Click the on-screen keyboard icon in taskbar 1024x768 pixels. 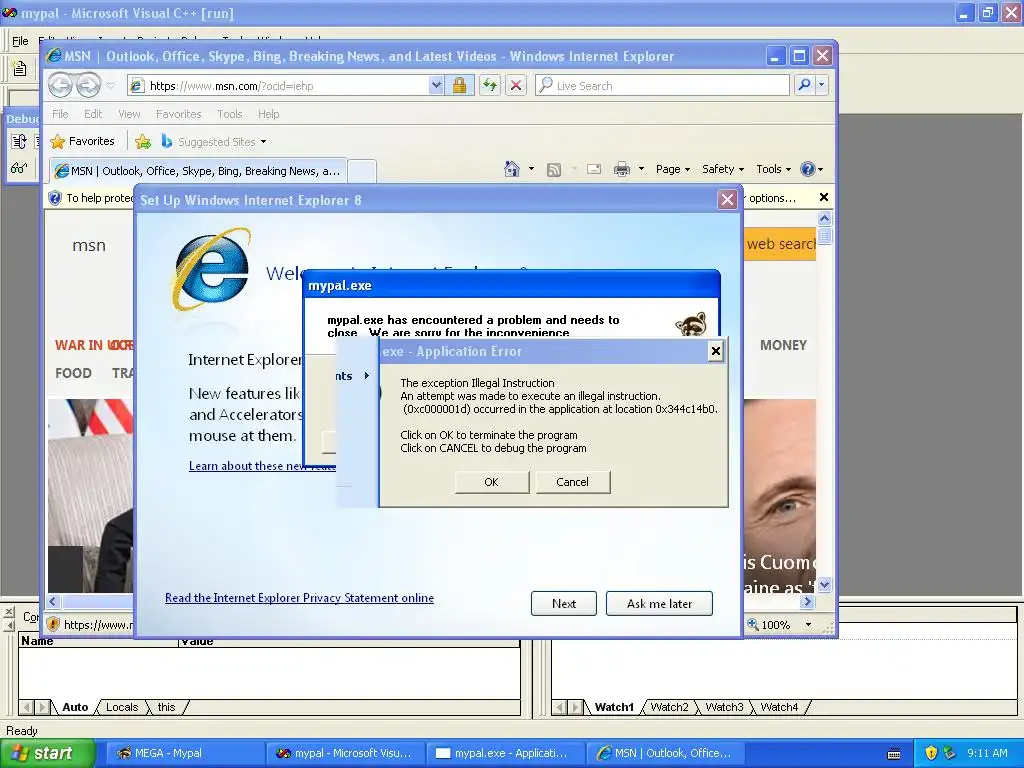point(894,754)
